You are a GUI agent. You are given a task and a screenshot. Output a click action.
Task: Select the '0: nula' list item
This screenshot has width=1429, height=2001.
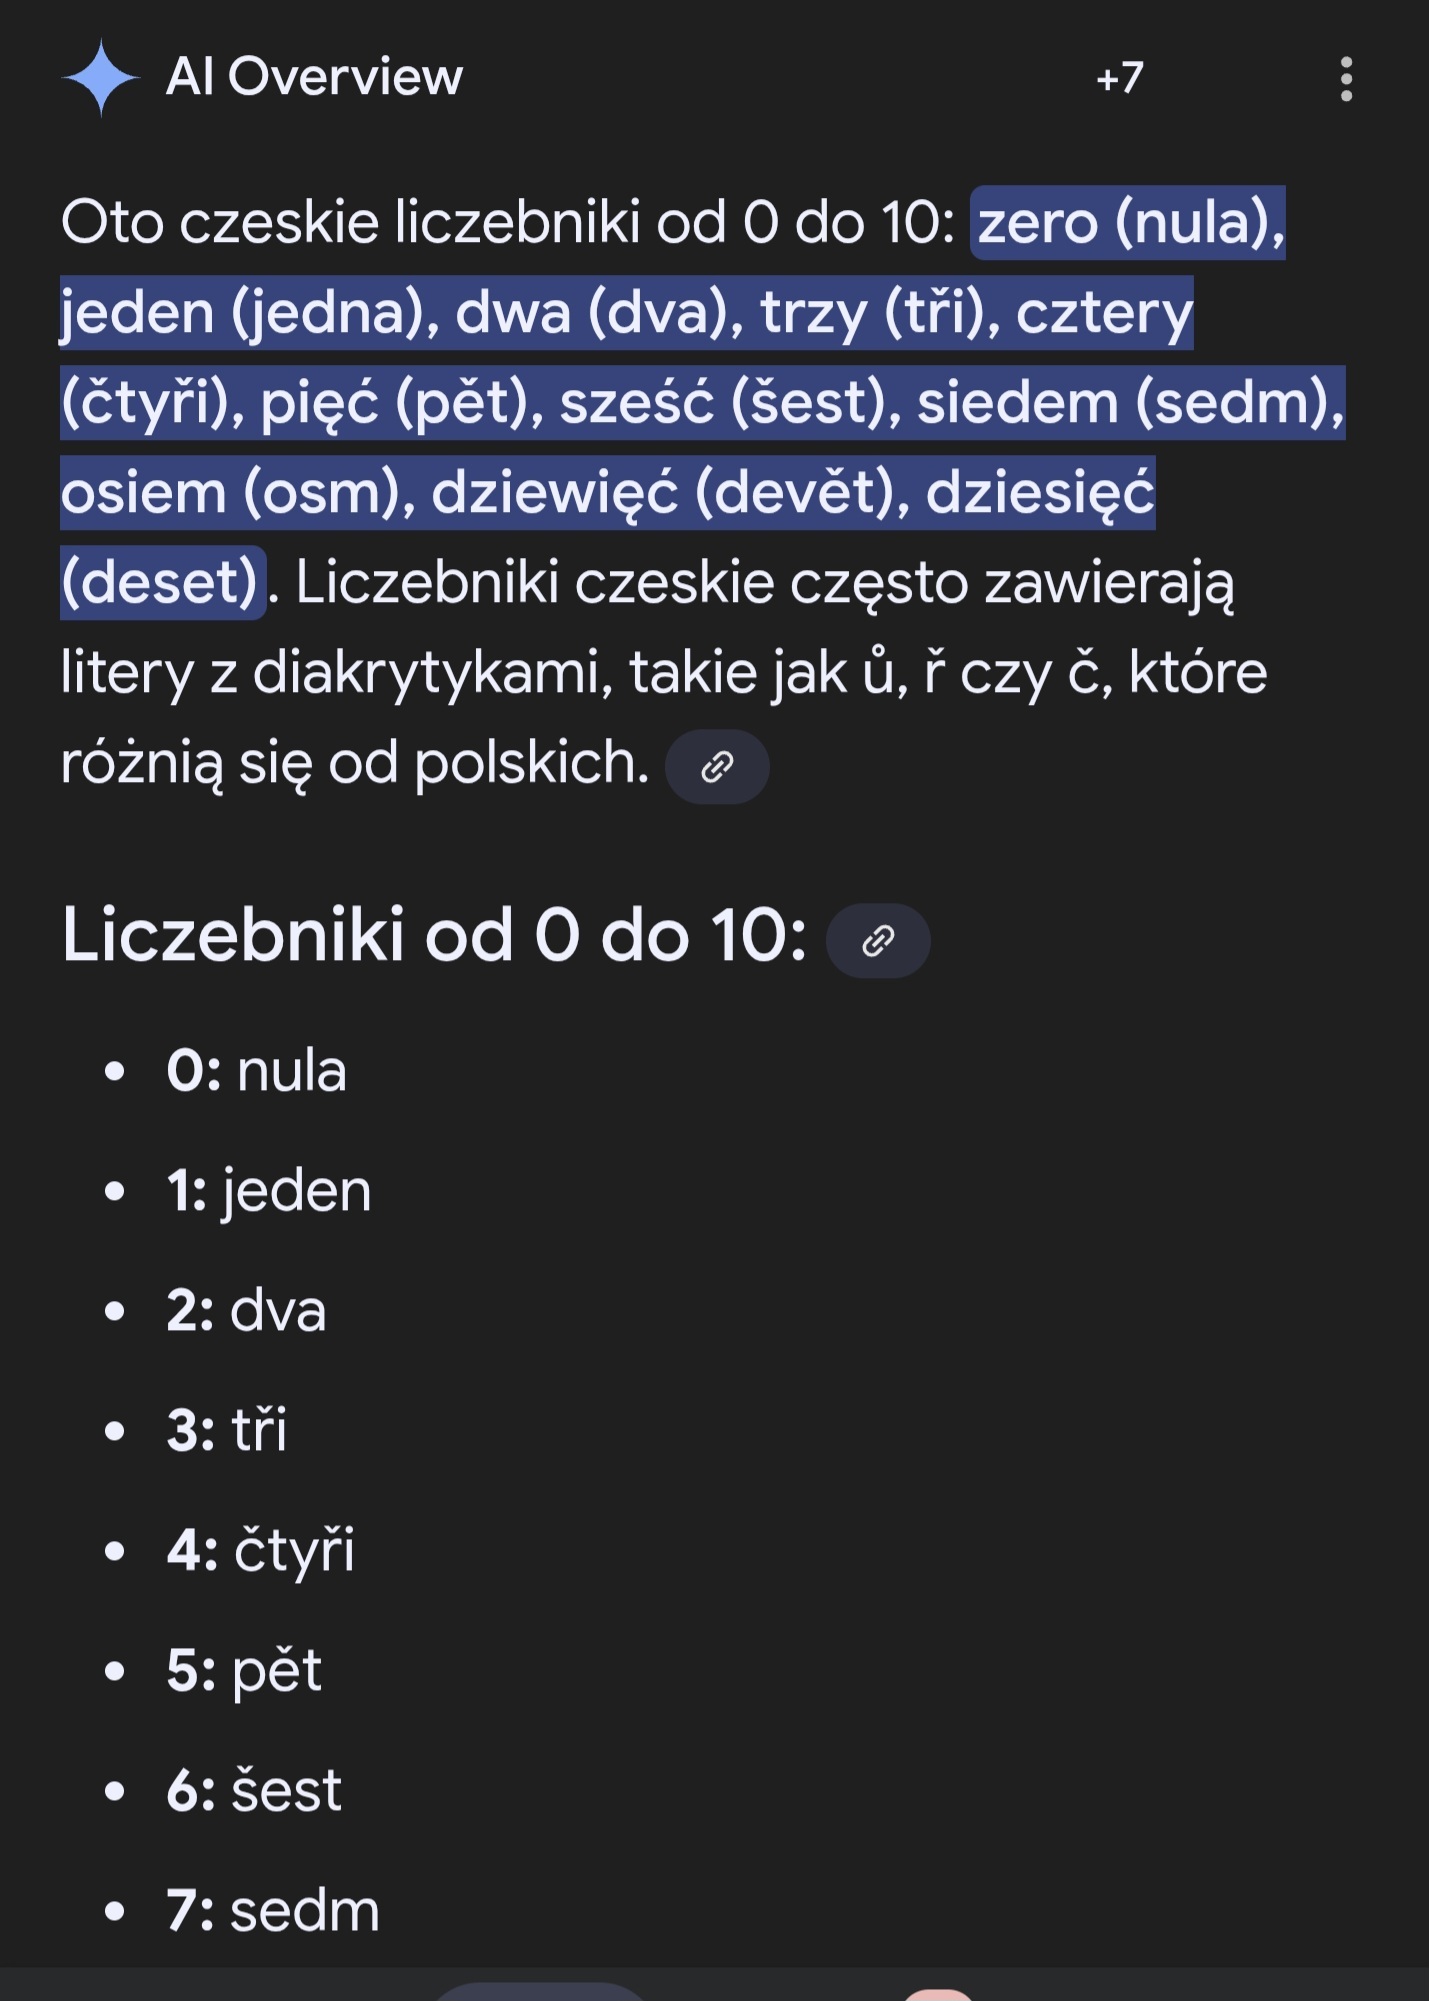click(257, 1071)
